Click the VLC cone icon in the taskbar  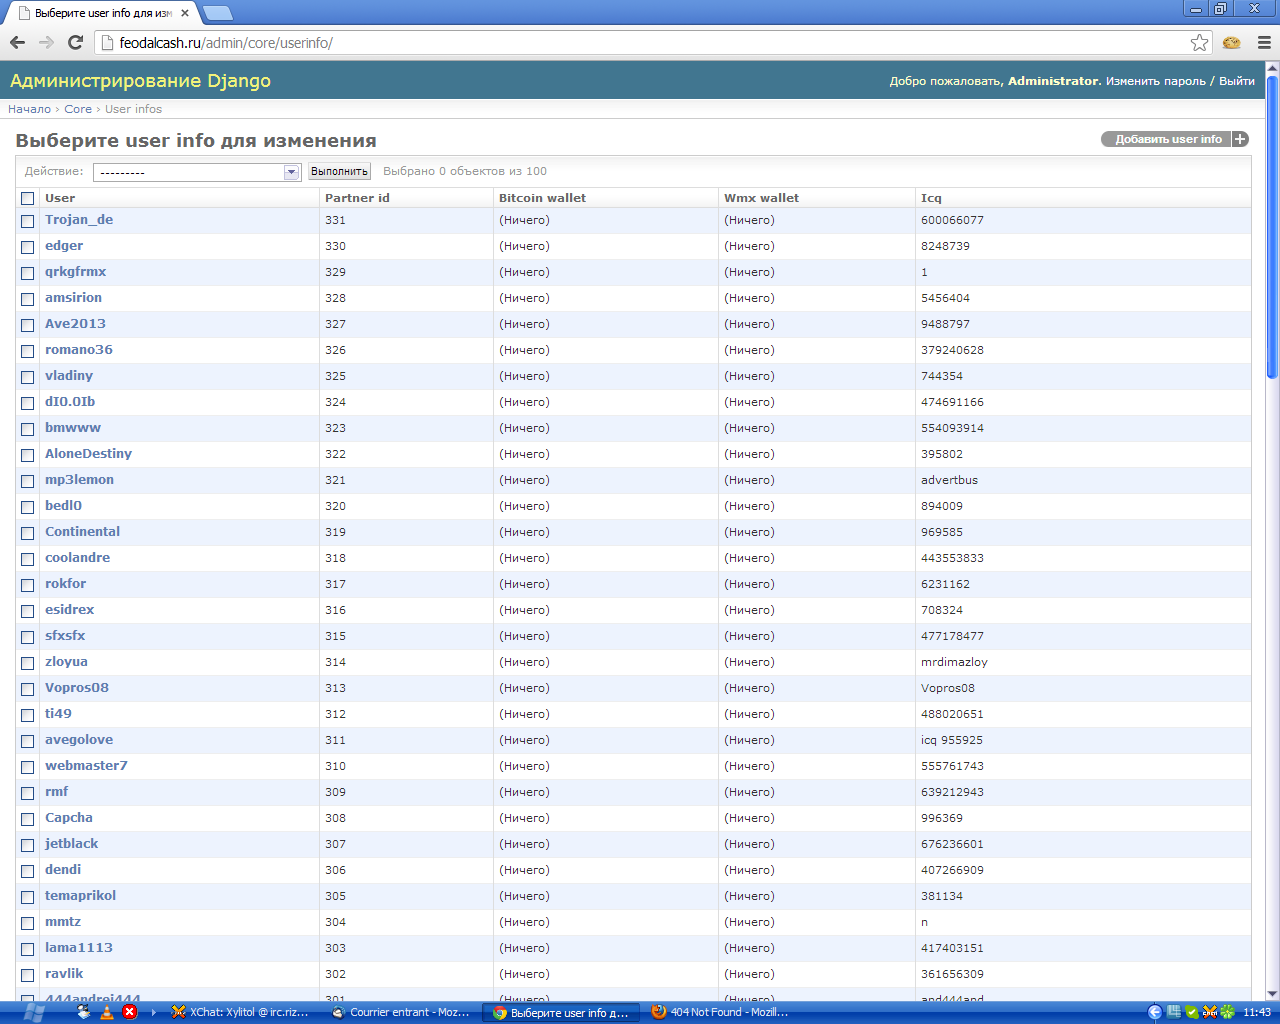pyautogui.click(x=107, y=1012)
